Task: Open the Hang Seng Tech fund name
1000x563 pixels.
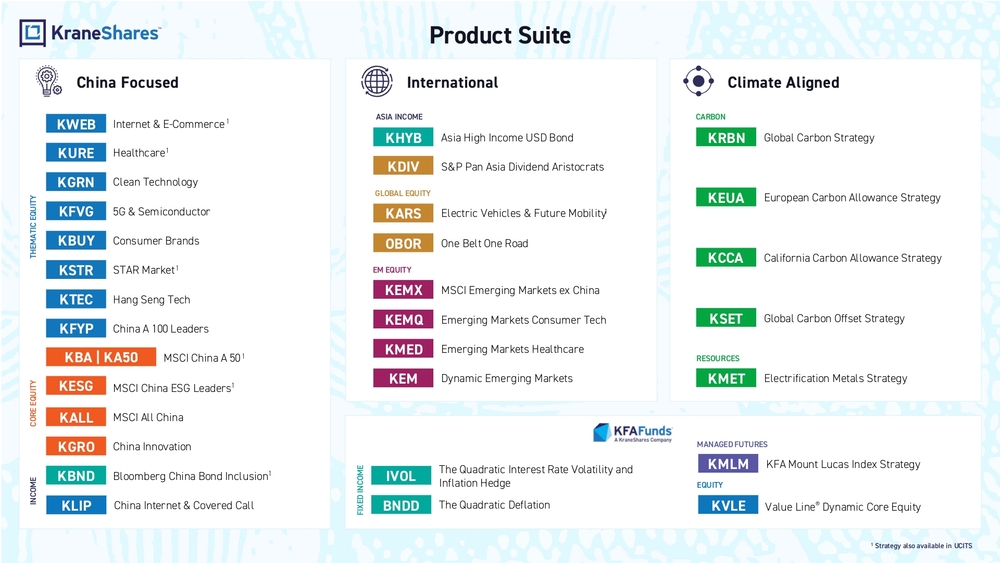Action: (x=151, y=300)
